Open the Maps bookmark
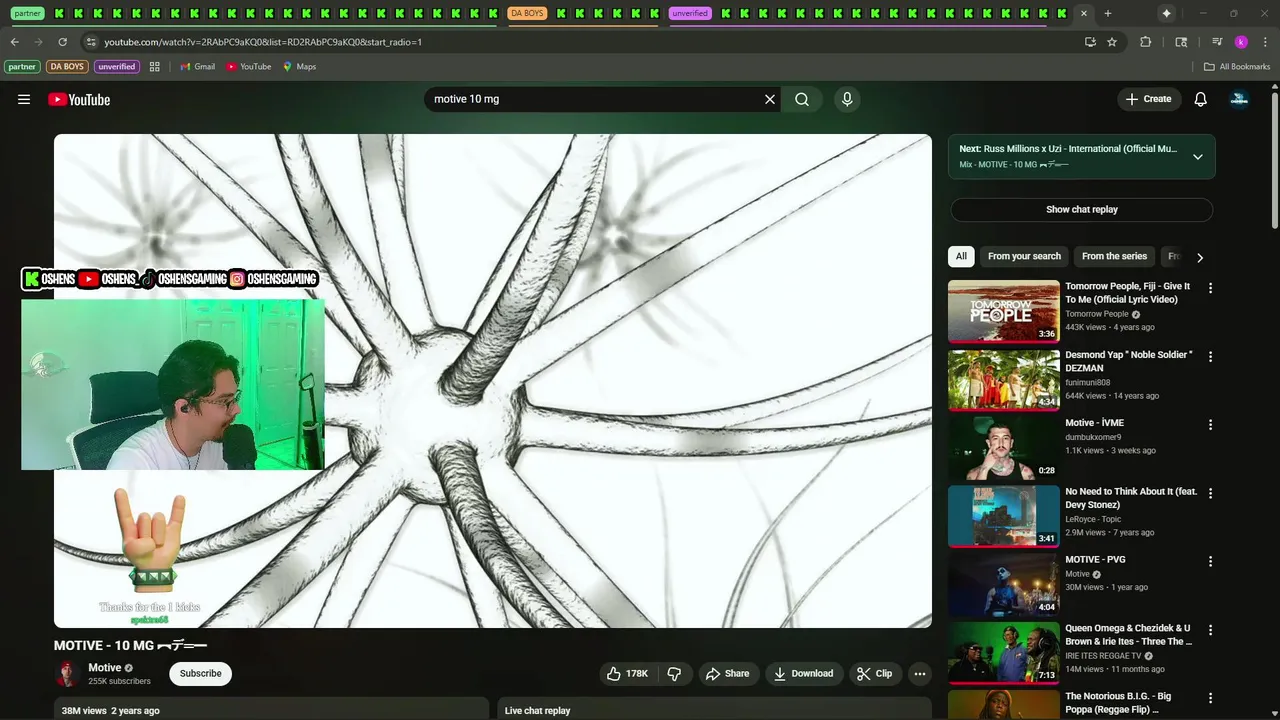1280x720 pixels. tap(299, 67)
